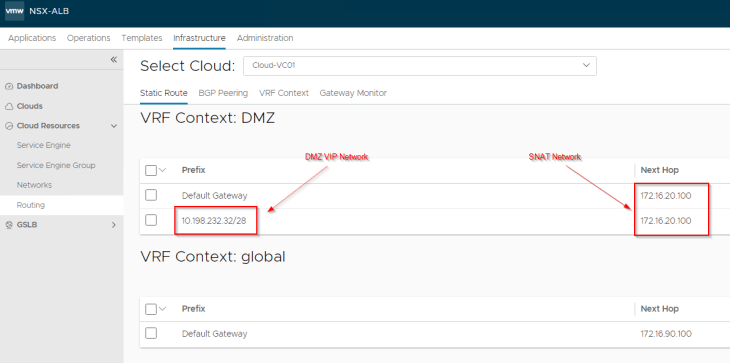Viewport: 730px width, 363px height.
Task: Click the Gateway Monitor tab
Action: point(353,93)
